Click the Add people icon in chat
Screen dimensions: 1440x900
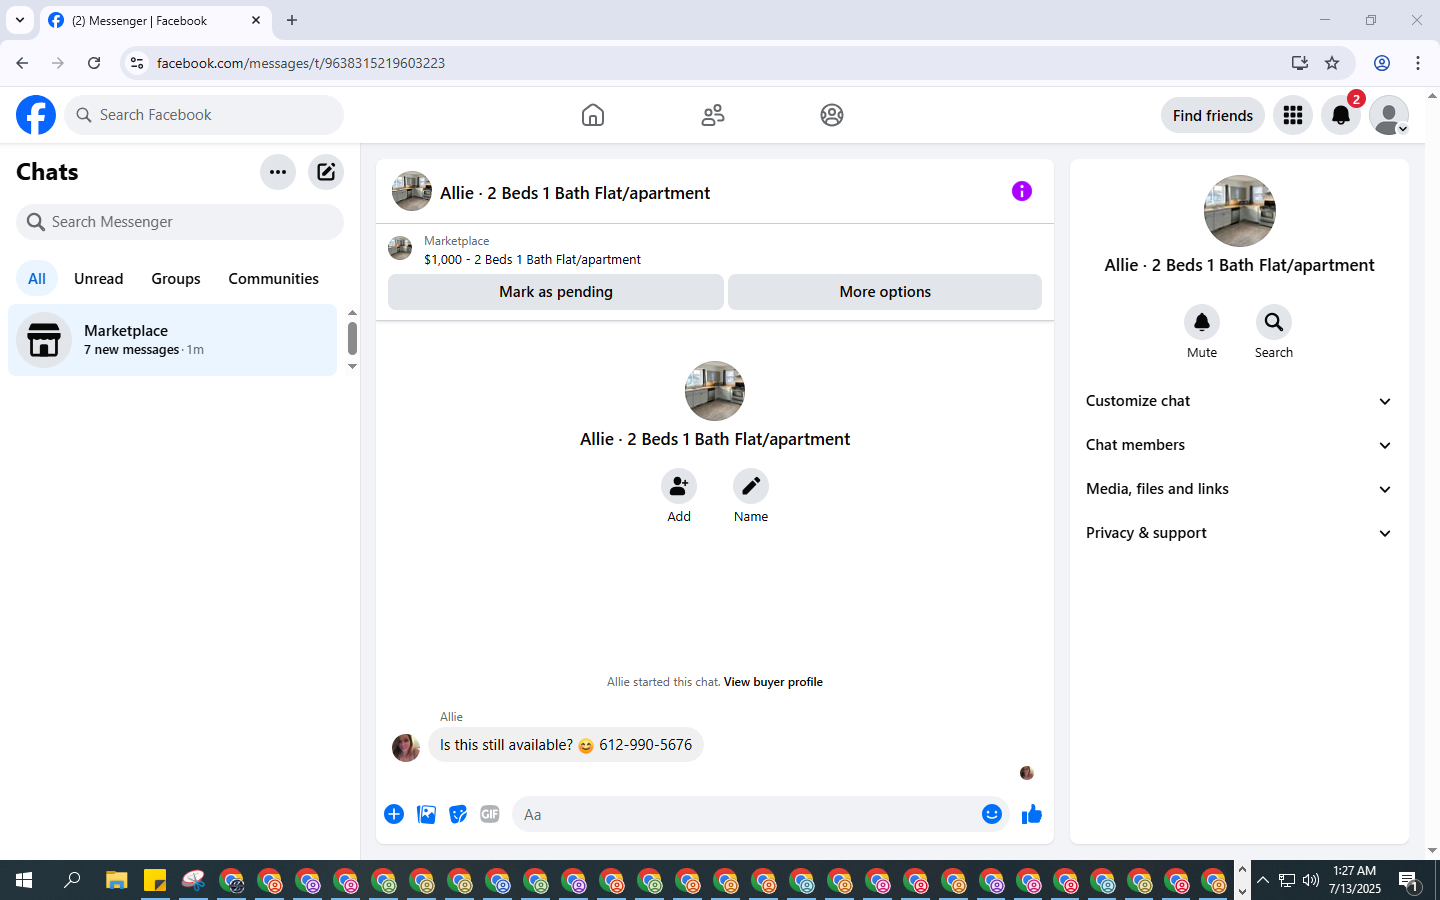679,486
